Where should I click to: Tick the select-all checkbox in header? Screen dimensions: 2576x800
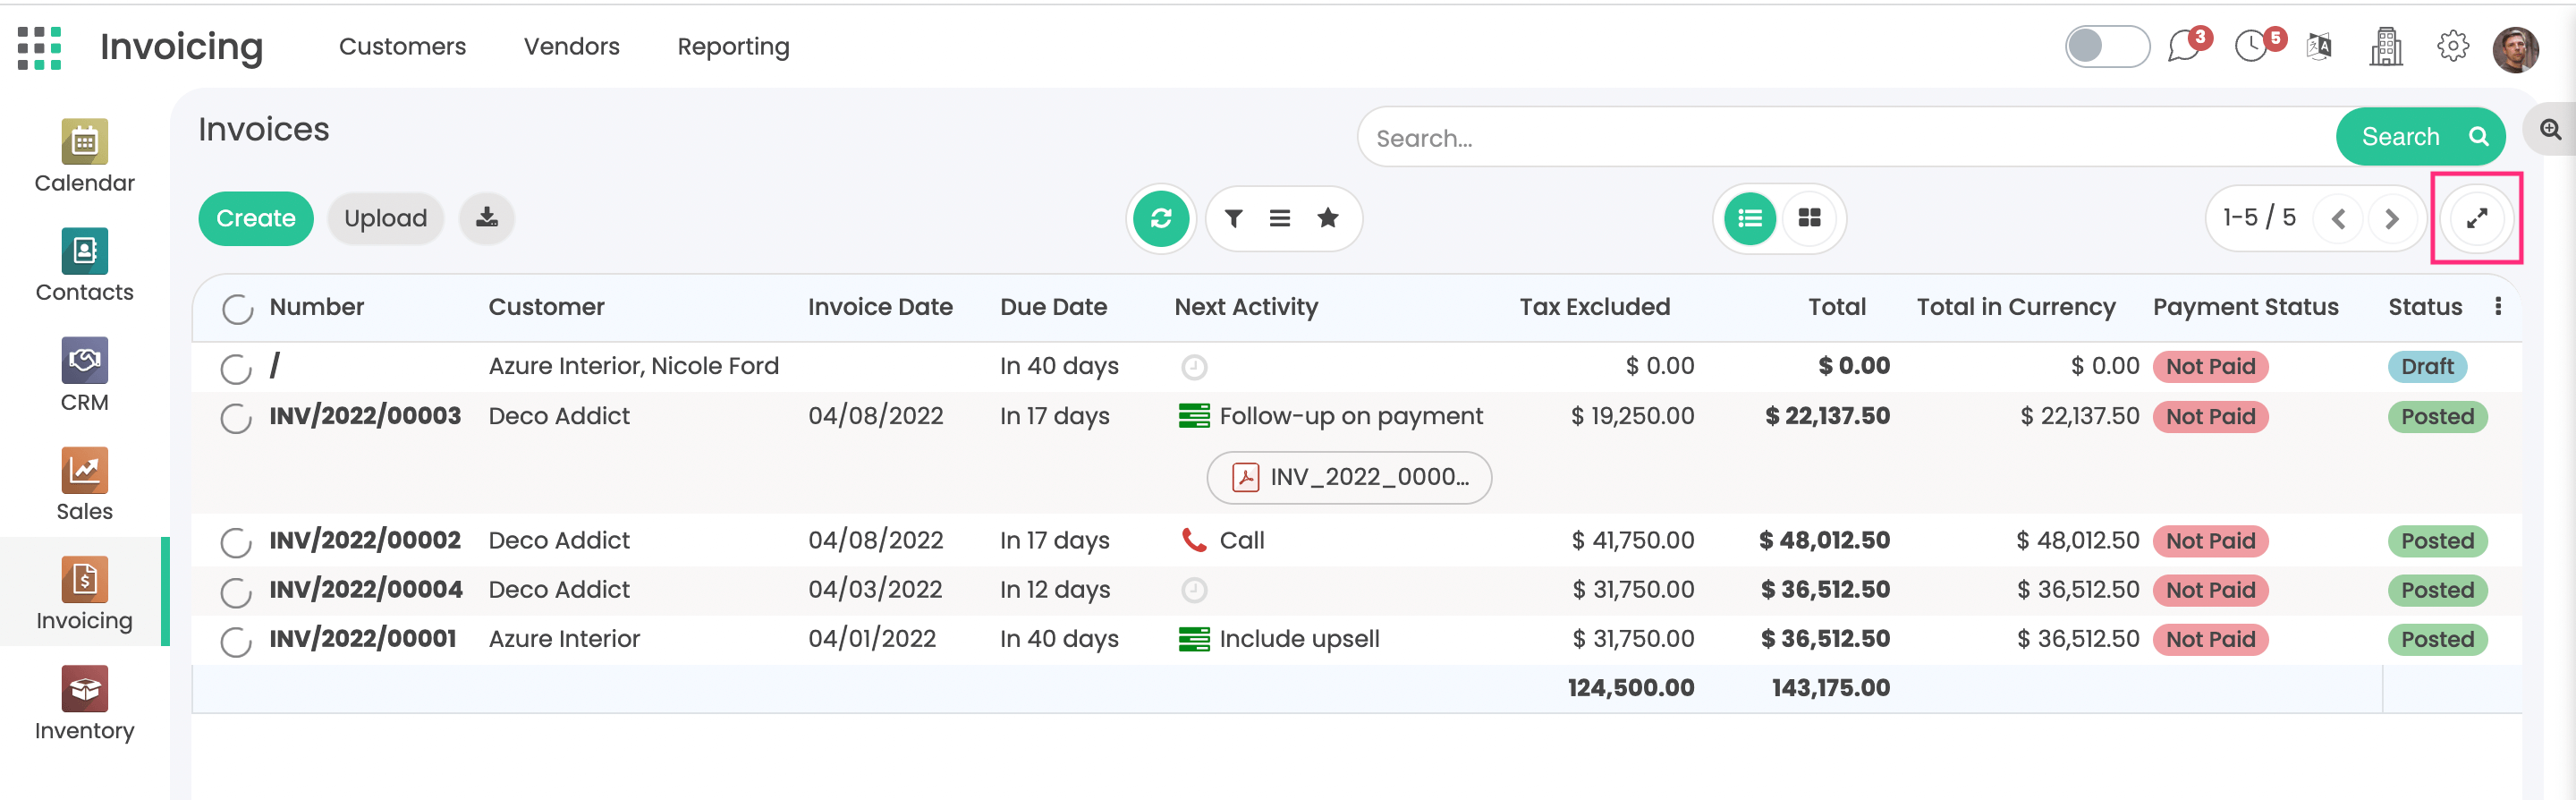point(237,309)
